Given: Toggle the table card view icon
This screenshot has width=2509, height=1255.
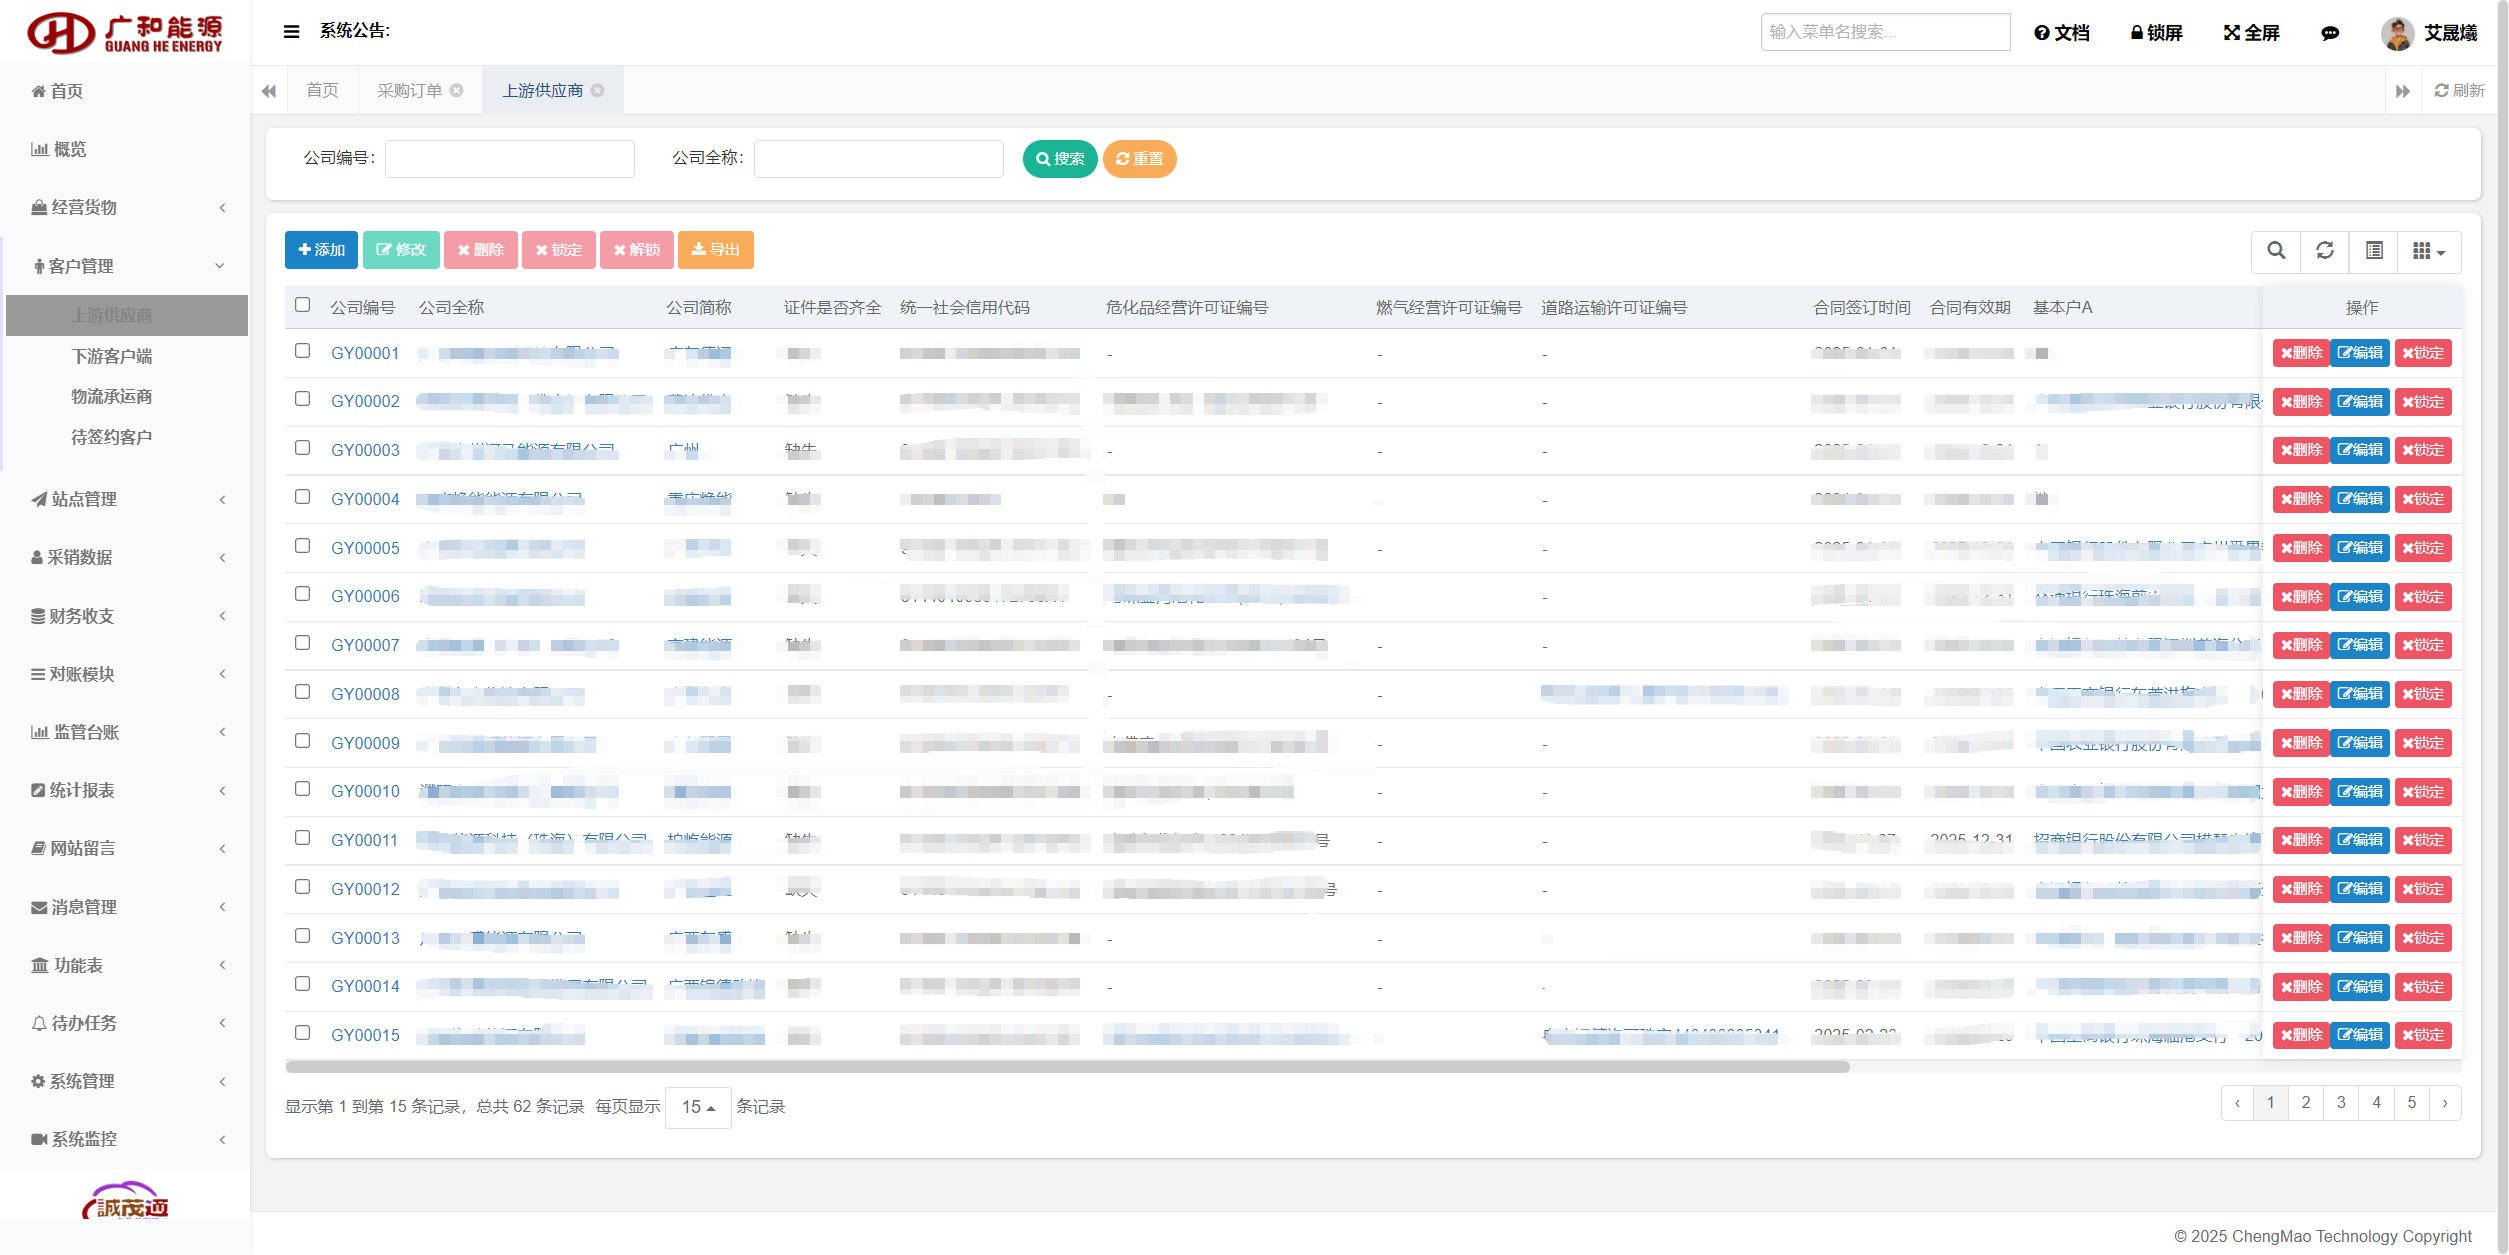Looking at the screenshot, I should [x=2373, y=251].
